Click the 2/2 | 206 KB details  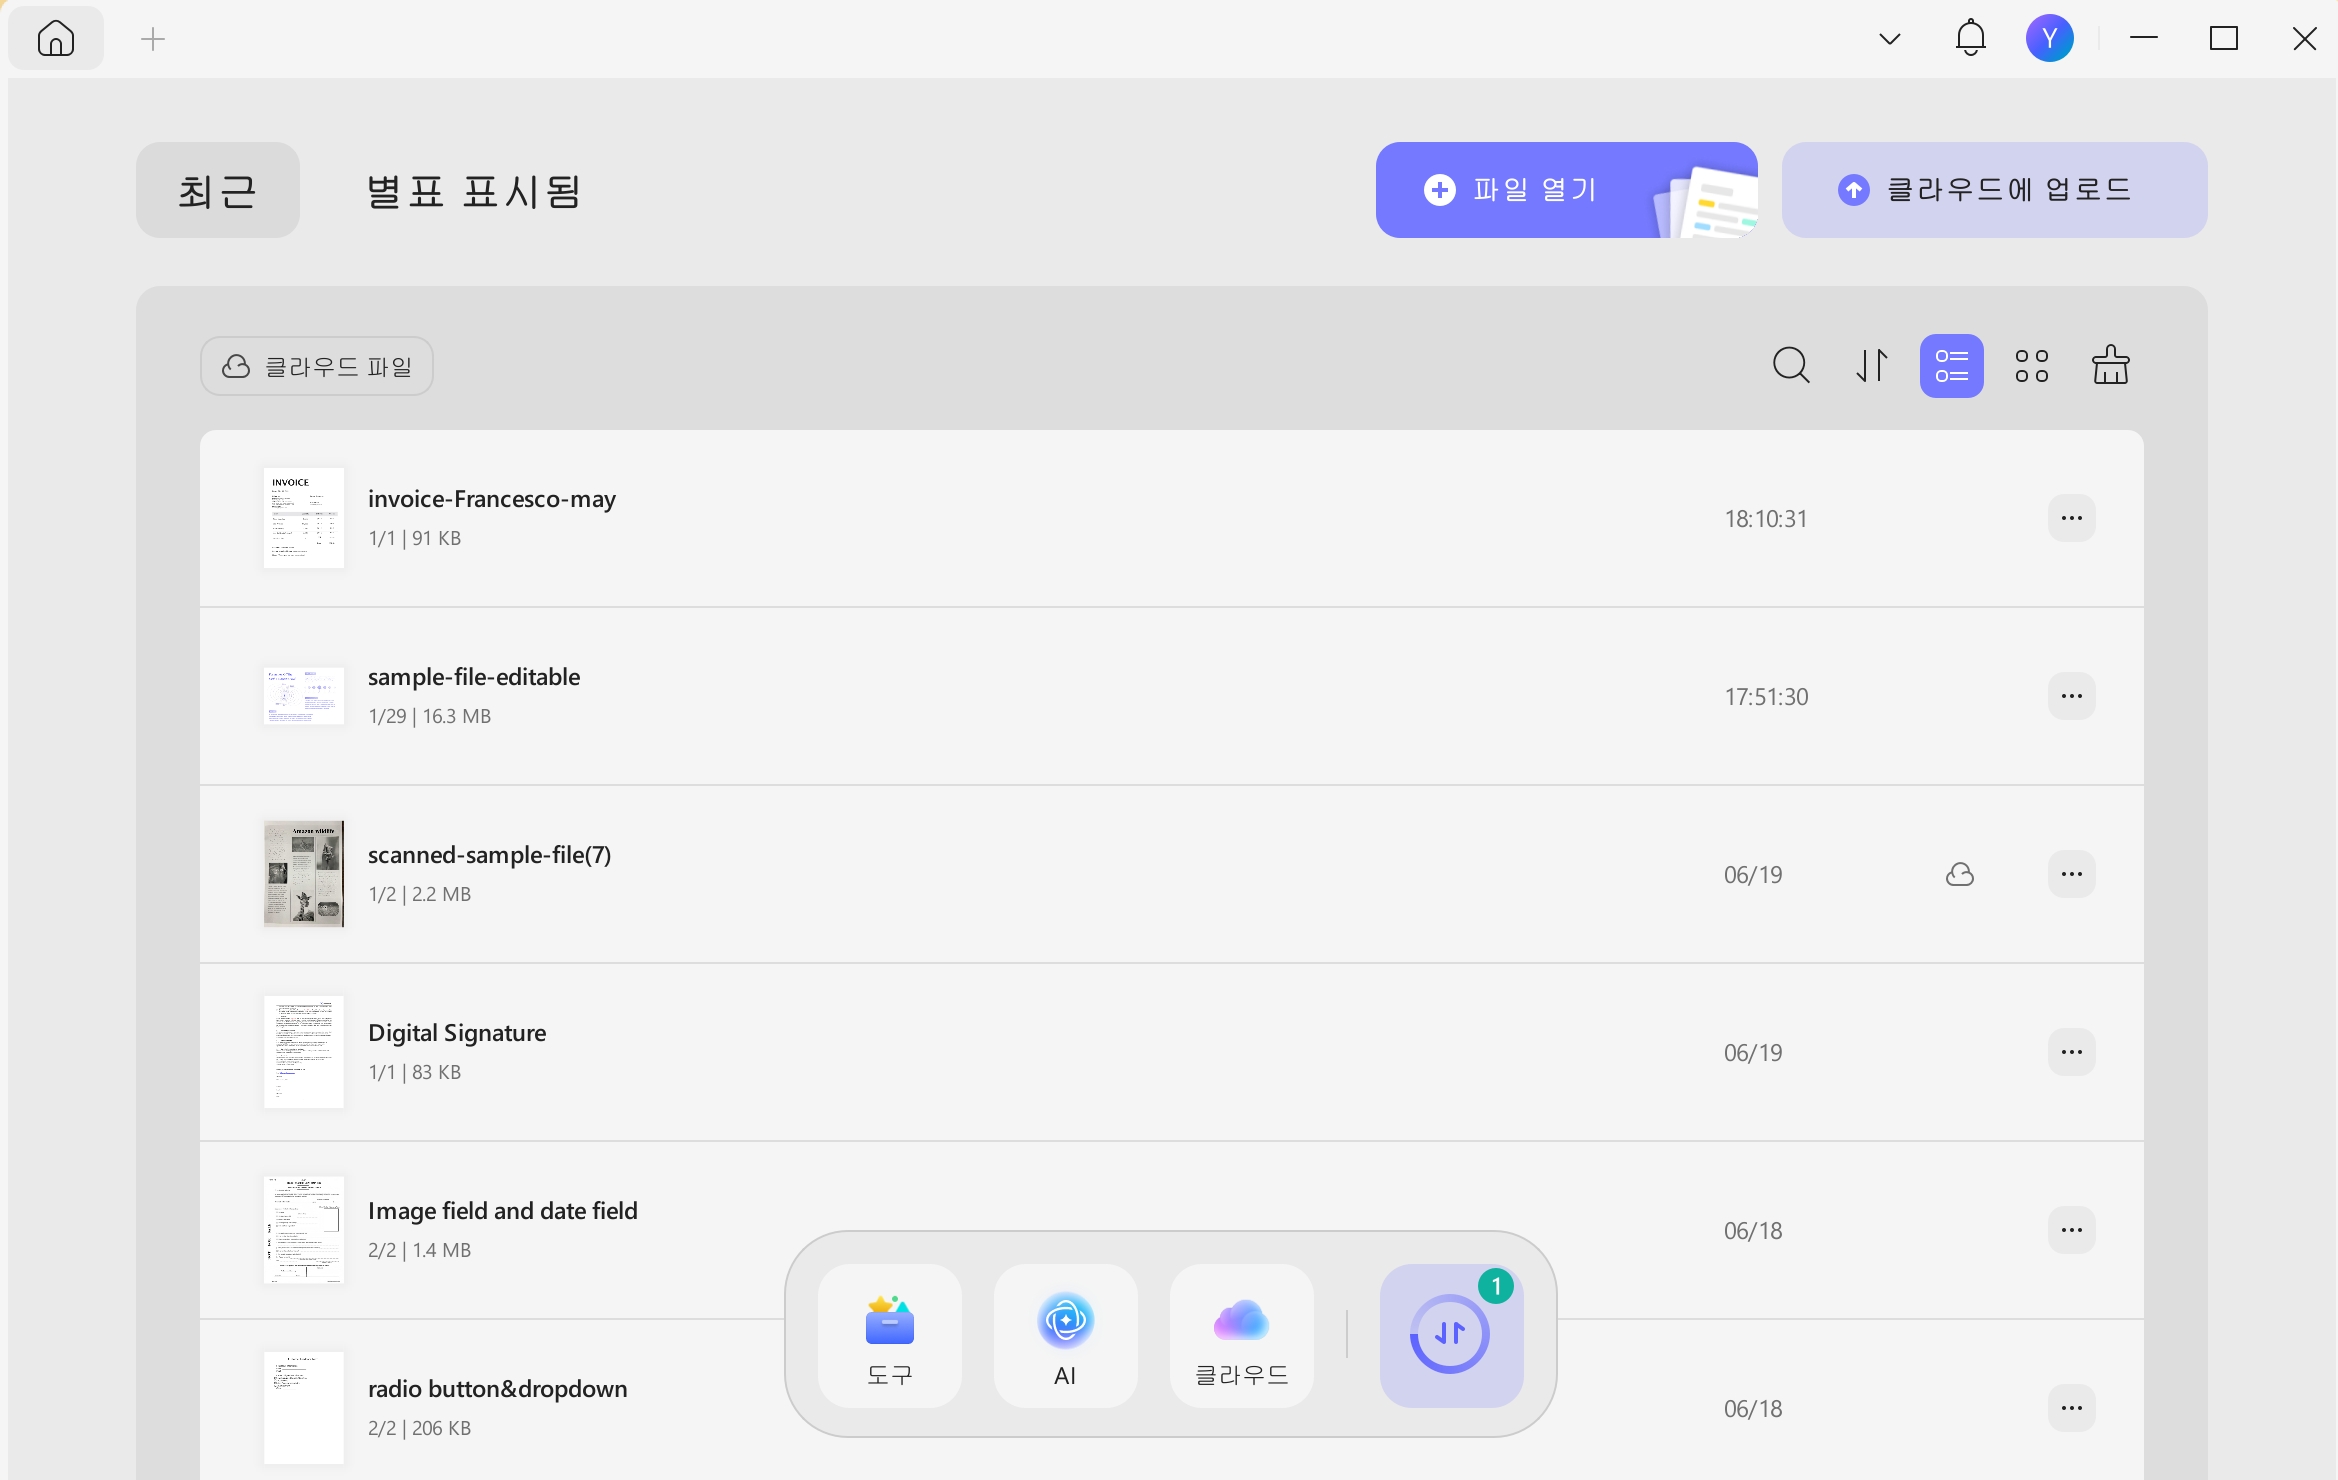[420, 1428]
